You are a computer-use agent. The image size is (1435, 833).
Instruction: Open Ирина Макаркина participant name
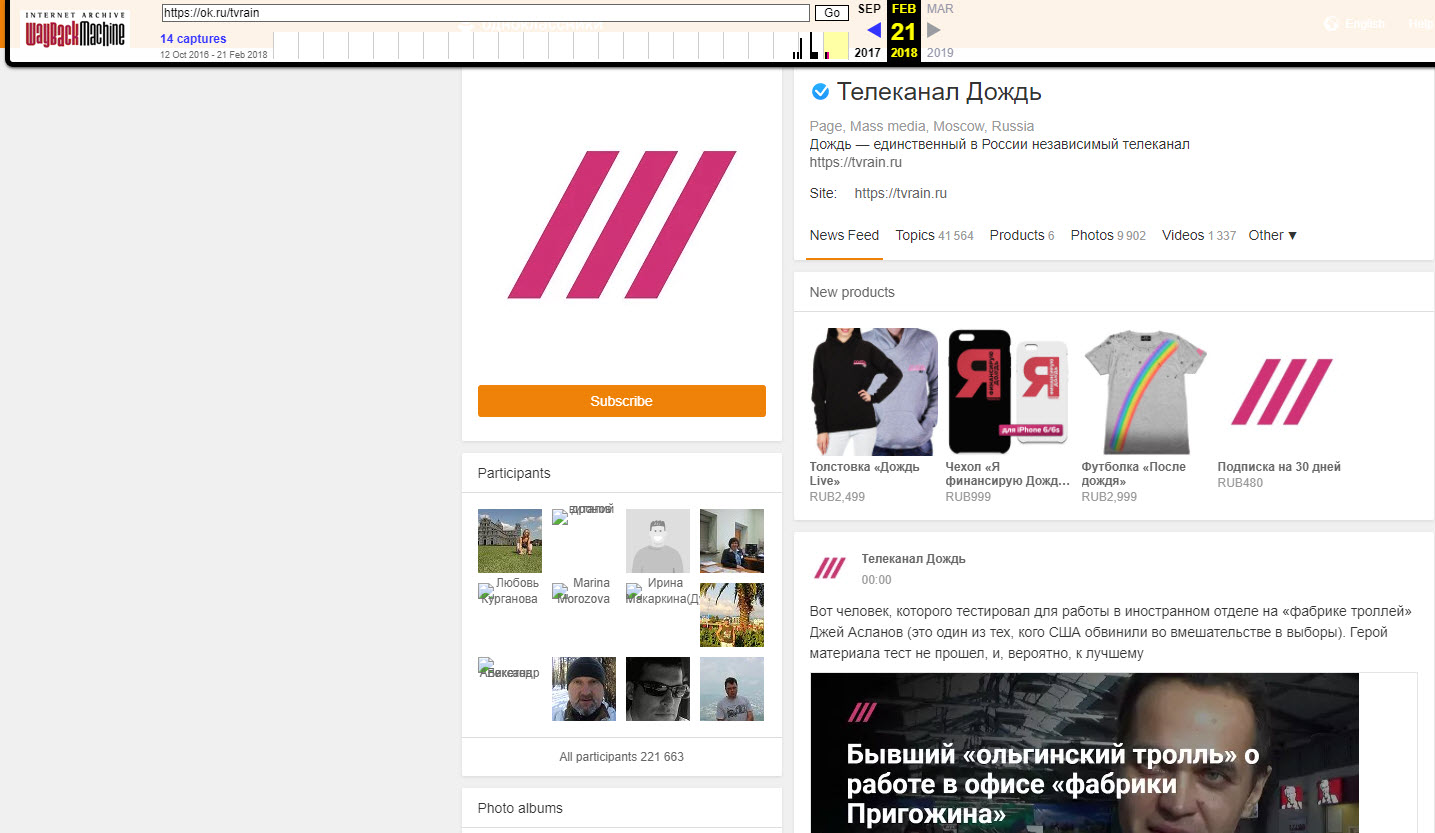[662, 591]
